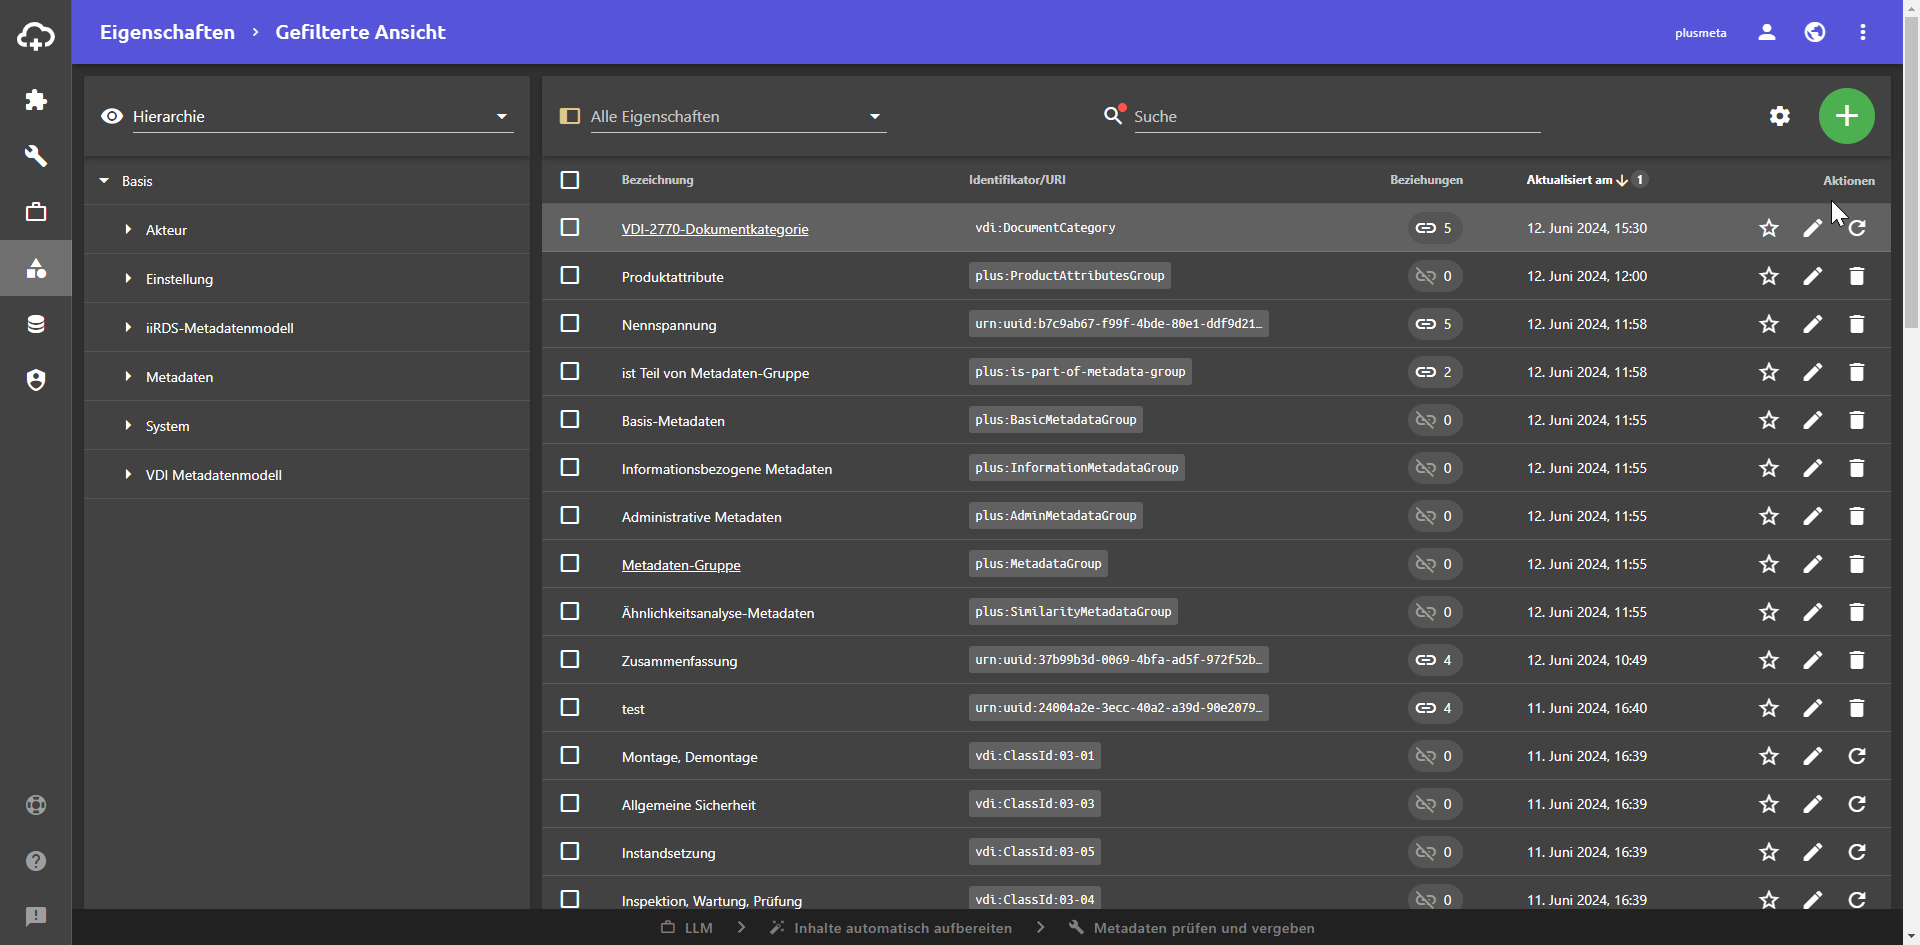The image size is (1920, 945).
Task: Expand the Akteur tree node
Action: tap(128, 230)
